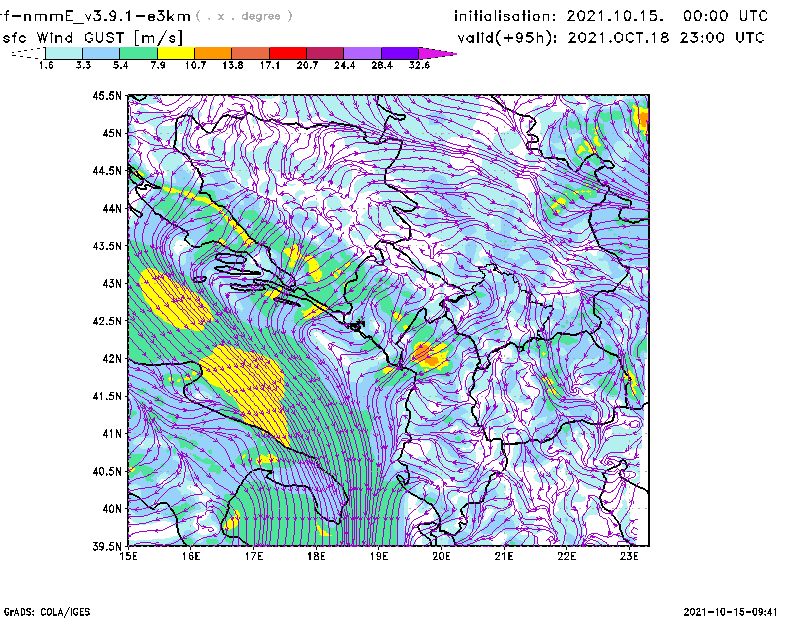Click the 45.5N latitude label
This screenshot has height=618, width=800.
point(107,95)
